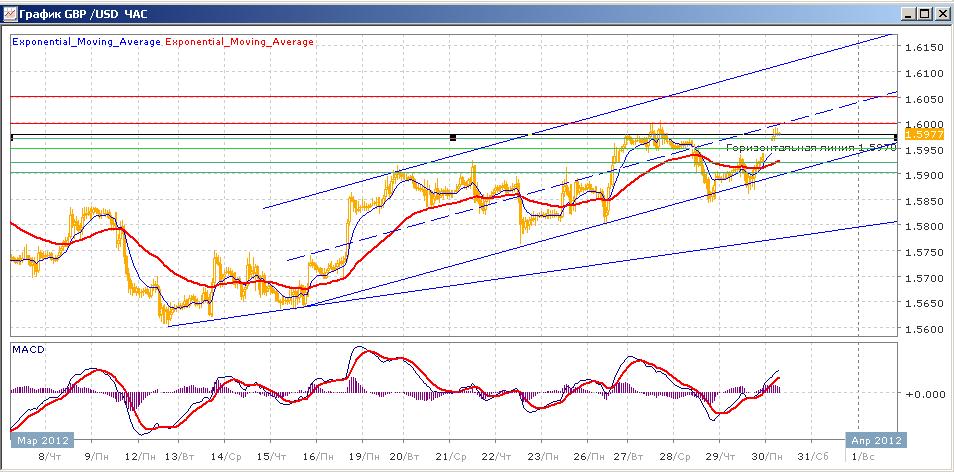This screenshot has height=472, width=954.
Task: Click the 'Апр 2012' month marker
Action: click(x=874, y=440)
